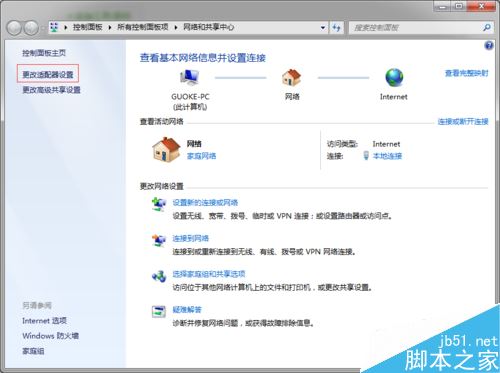Open Internet 选项 in sidebar
Screen dimensions: 500x373
[44, 321]
